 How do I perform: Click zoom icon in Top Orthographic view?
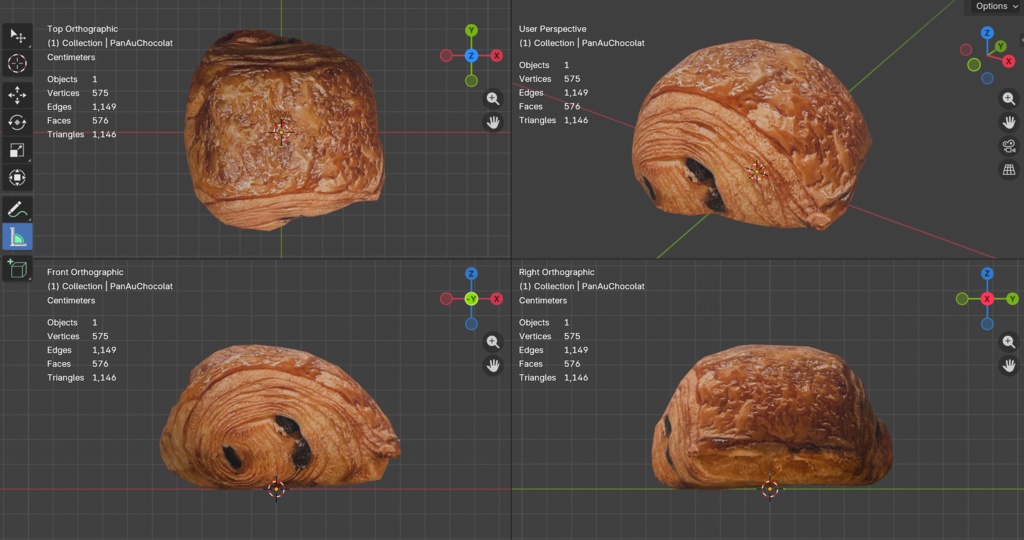pos(493,99)
